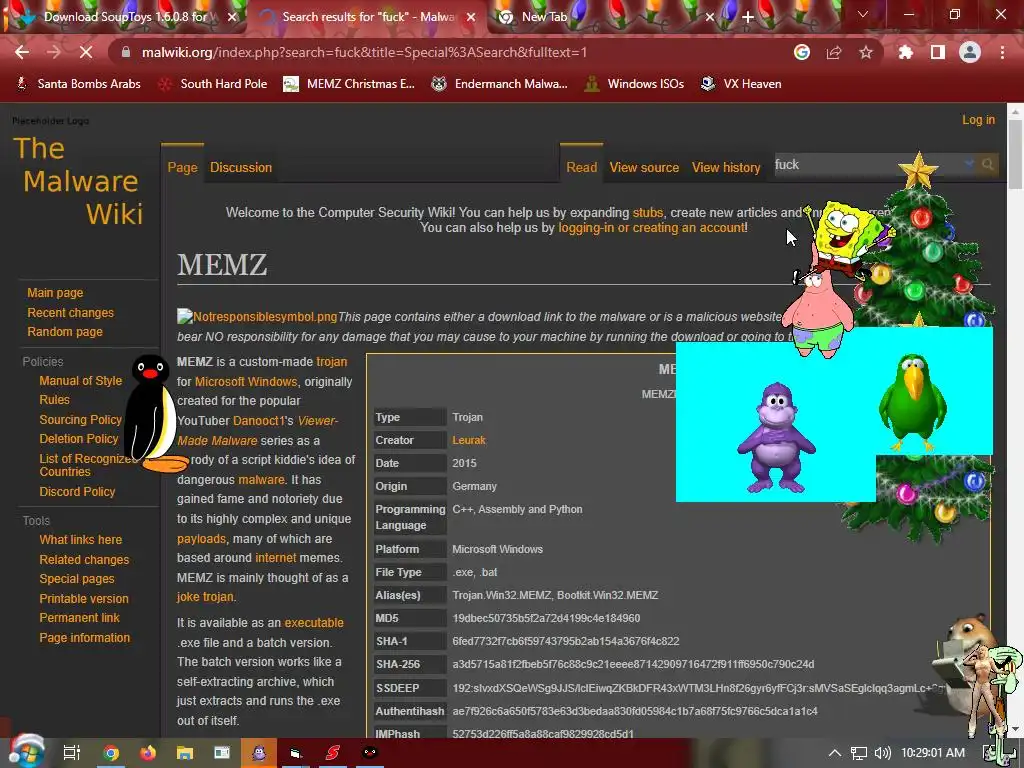Open a new tab with the plus button

point(748,17)
